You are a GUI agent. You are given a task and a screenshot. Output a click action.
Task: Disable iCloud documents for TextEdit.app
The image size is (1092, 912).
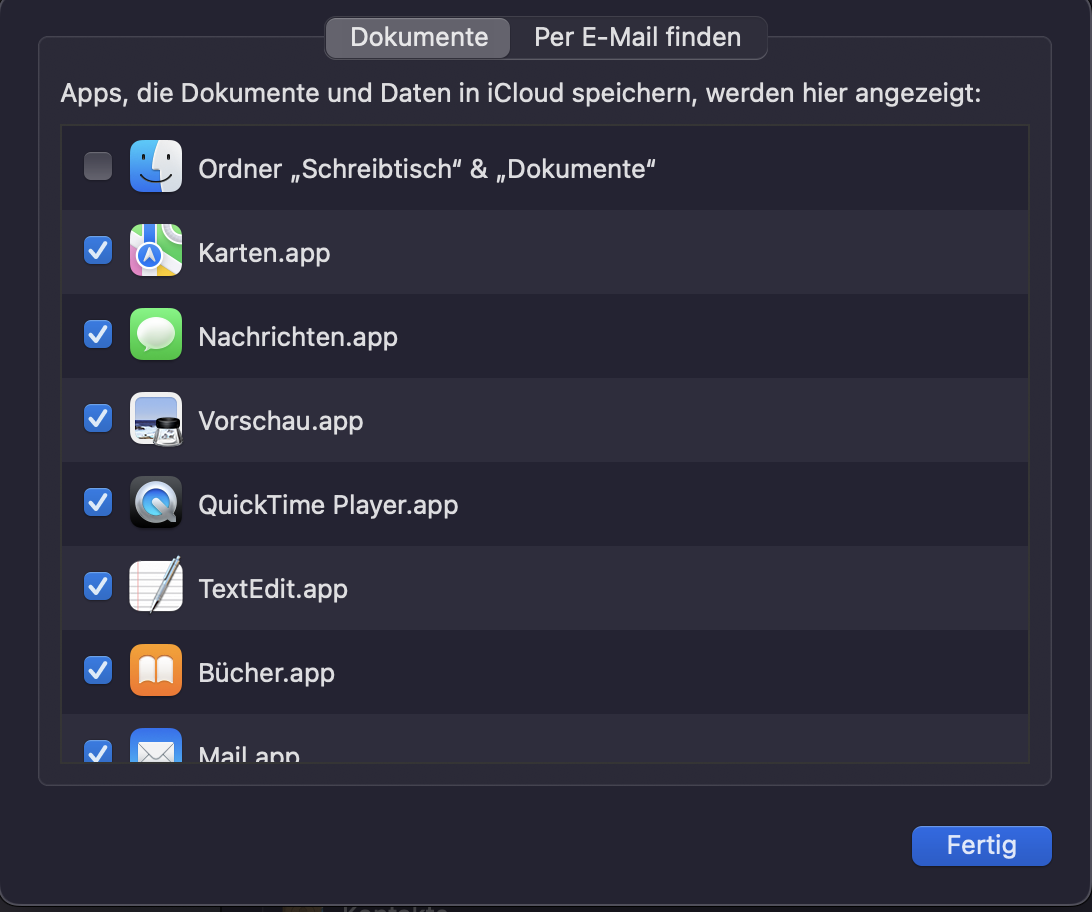click(x=97, y=586)
